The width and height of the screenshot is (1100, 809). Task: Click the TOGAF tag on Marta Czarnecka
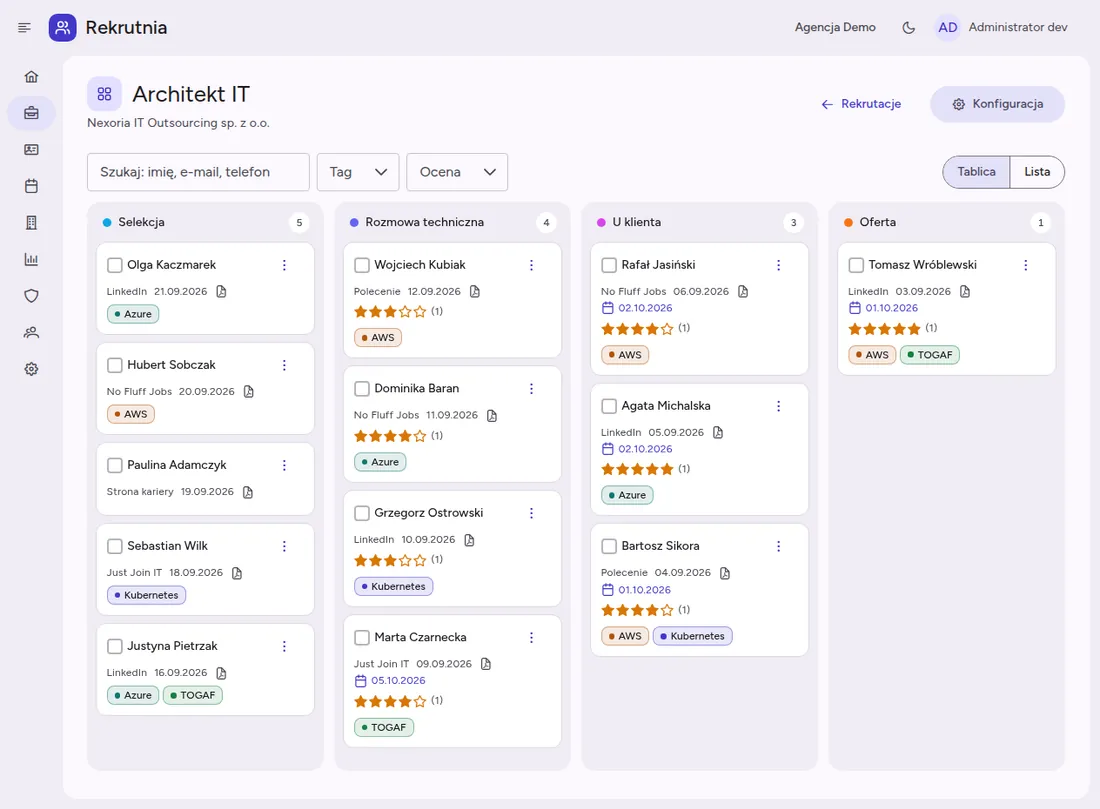pyautogui.click(x=383, y=728)
